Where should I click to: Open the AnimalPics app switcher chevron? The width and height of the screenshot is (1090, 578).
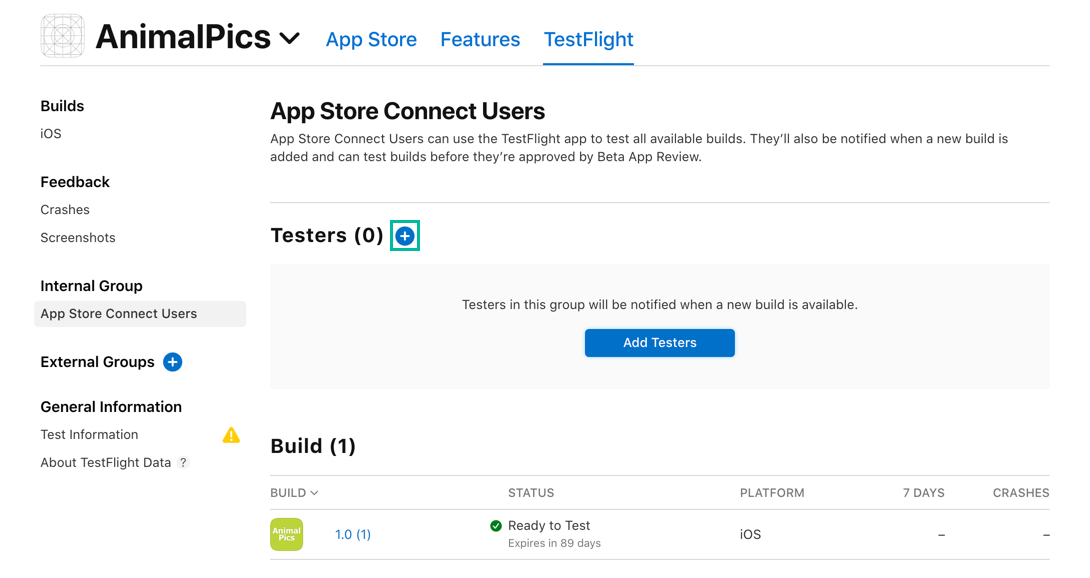pos(290,38)
